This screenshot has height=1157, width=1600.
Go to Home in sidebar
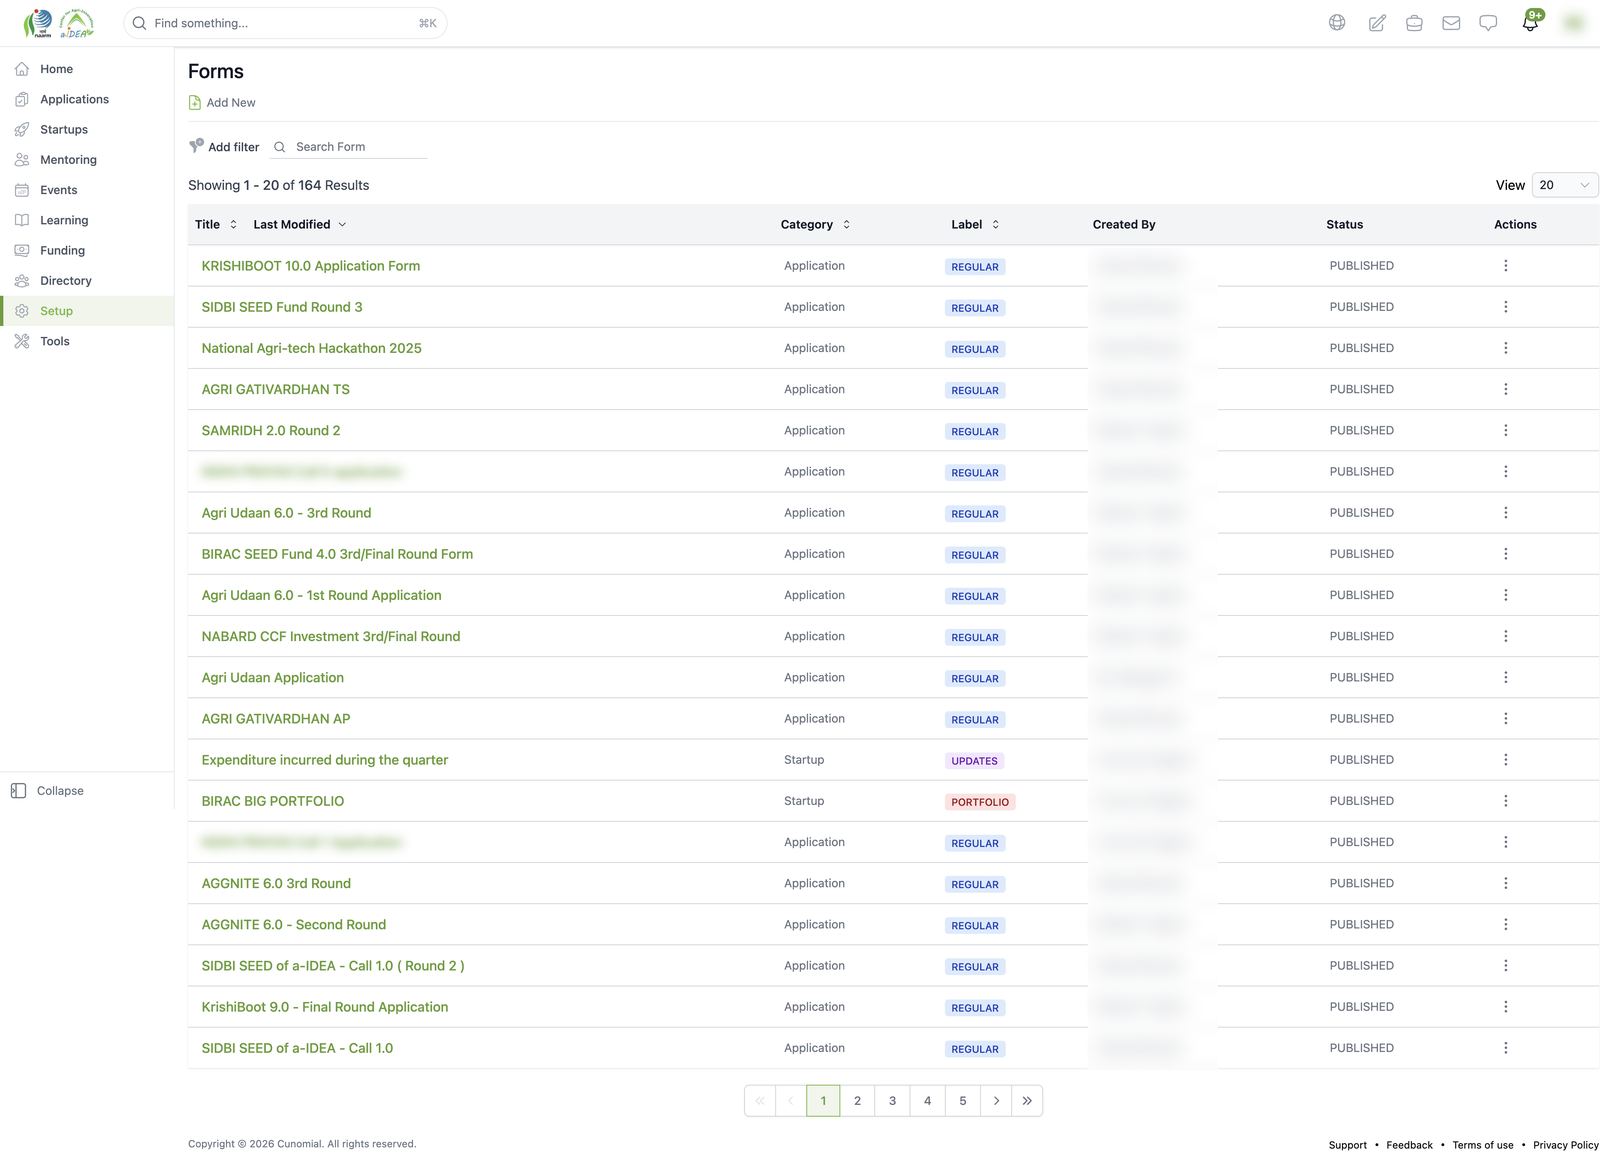87,69
